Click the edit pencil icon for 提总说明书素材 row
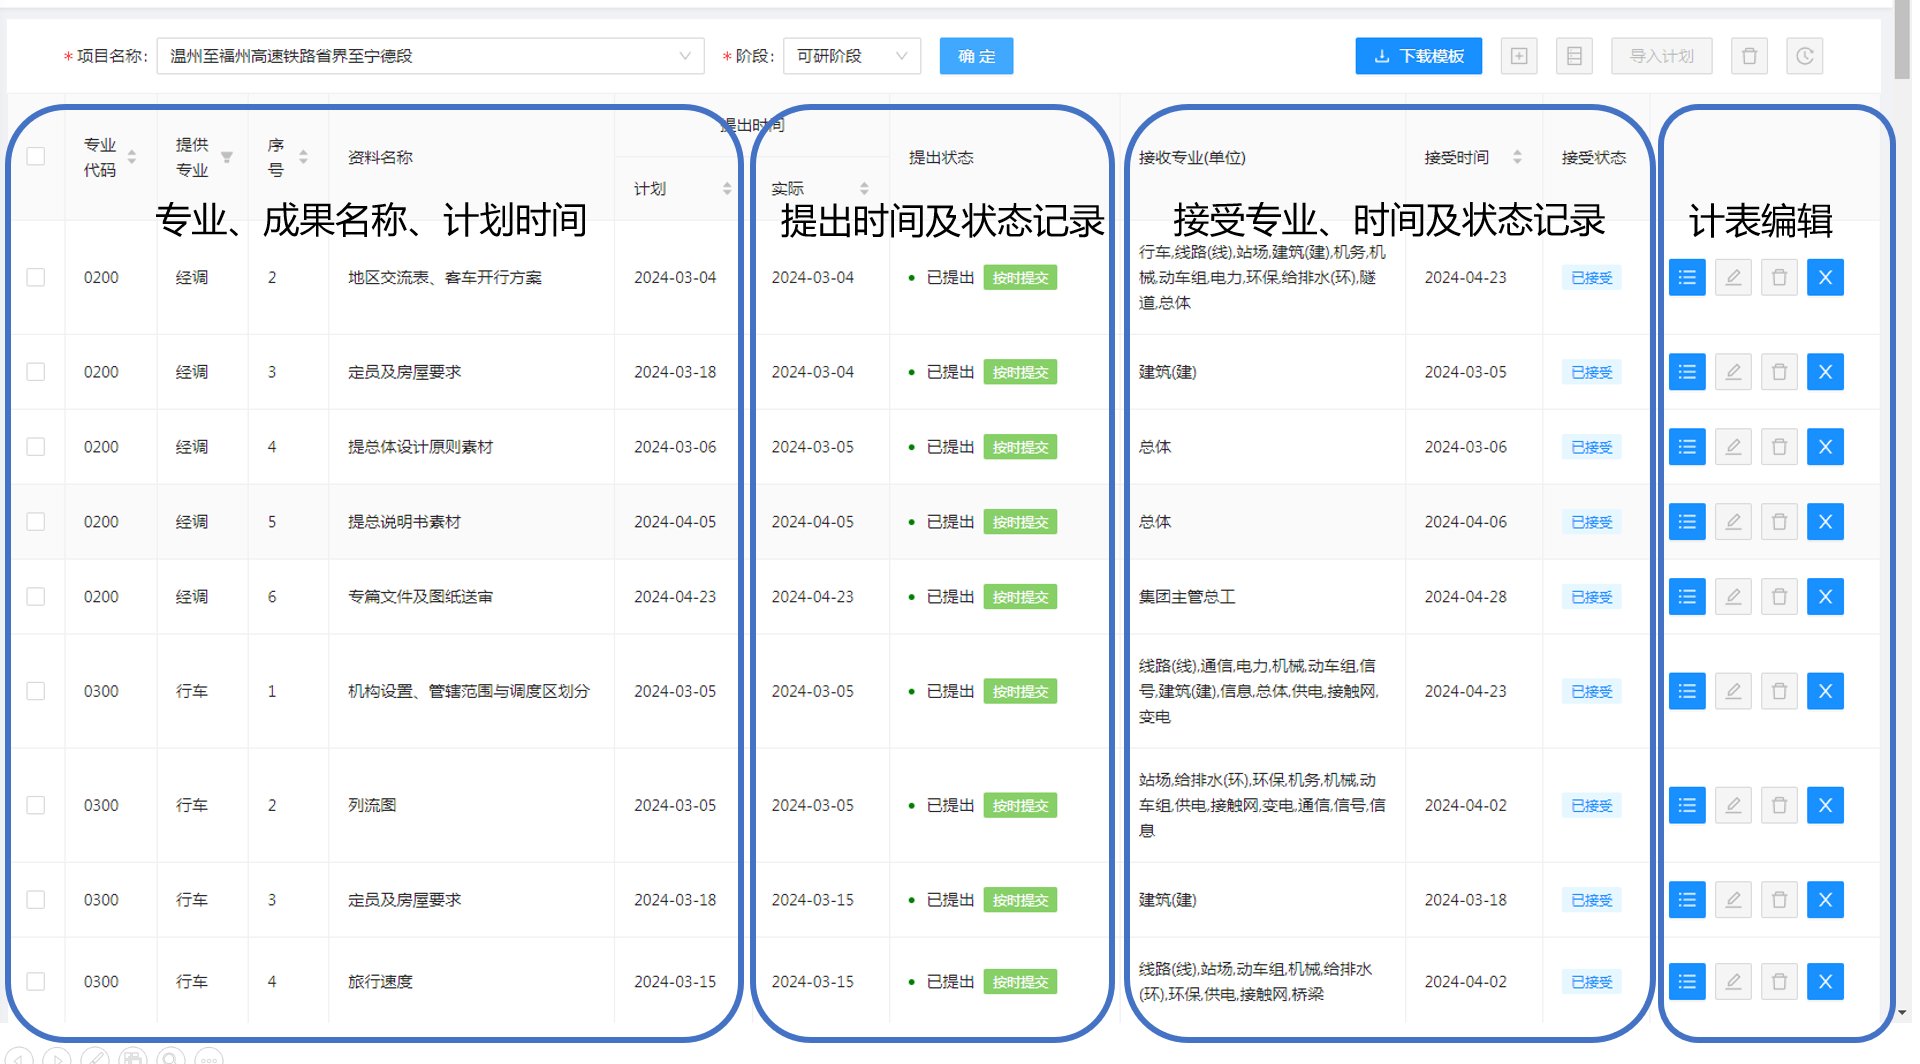Screen dimensions: 1920x1064 (1733, 522)
